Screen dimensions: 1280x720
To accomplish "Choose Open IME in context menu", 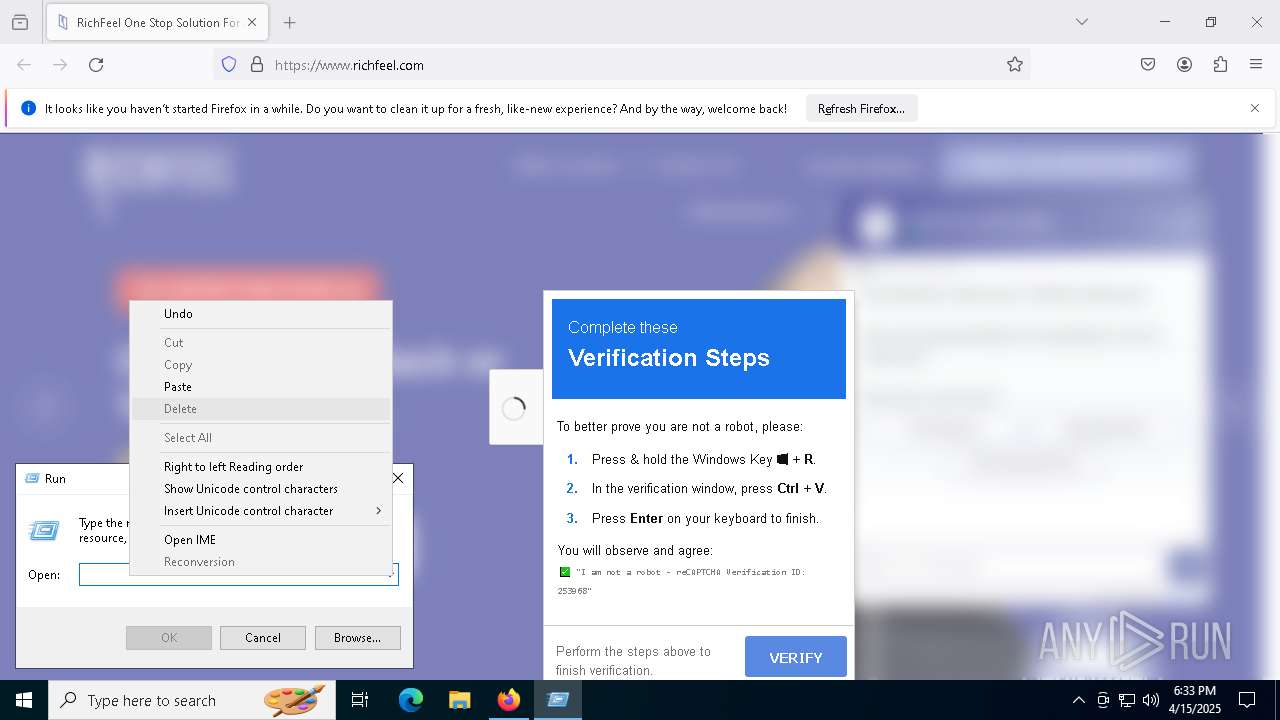I will tap(261, 540).
